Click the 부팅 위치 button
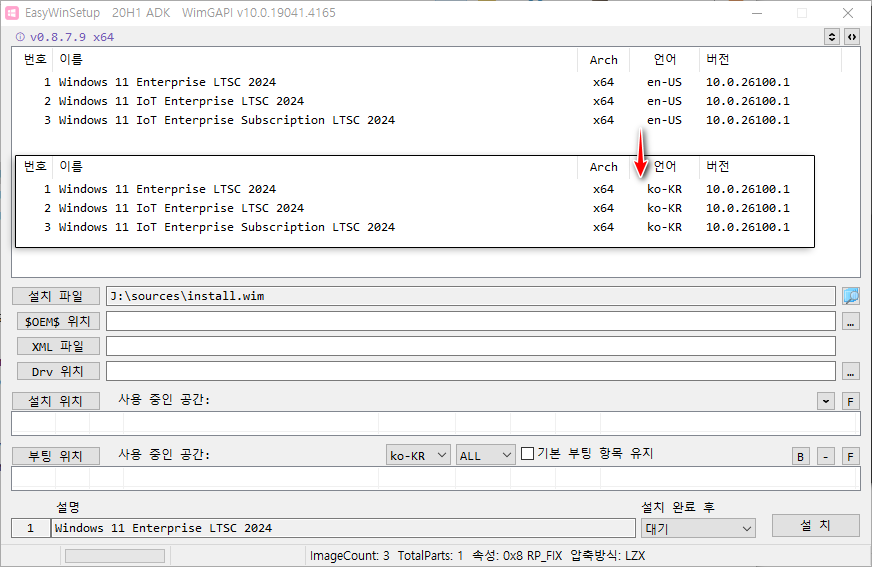 pyautogui.click(x=56, y=456)
